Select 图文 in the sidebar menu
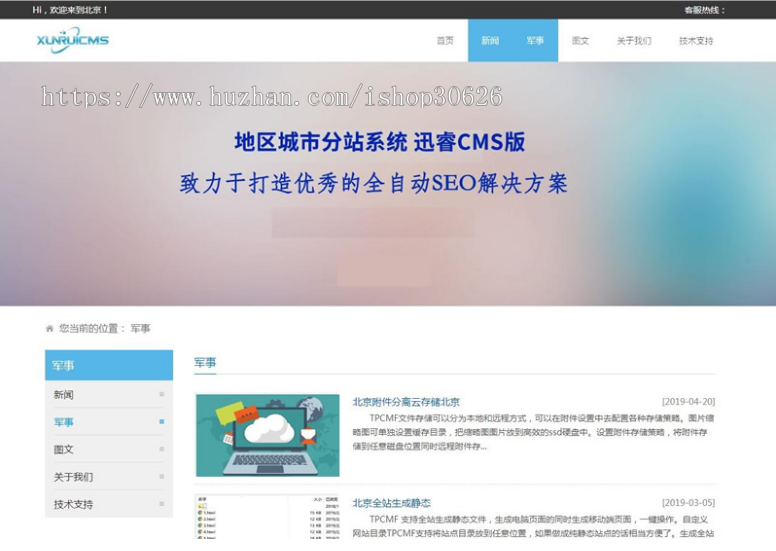This screenshot has height=551, width=776. pyautogui.click(x=63, y=449)
